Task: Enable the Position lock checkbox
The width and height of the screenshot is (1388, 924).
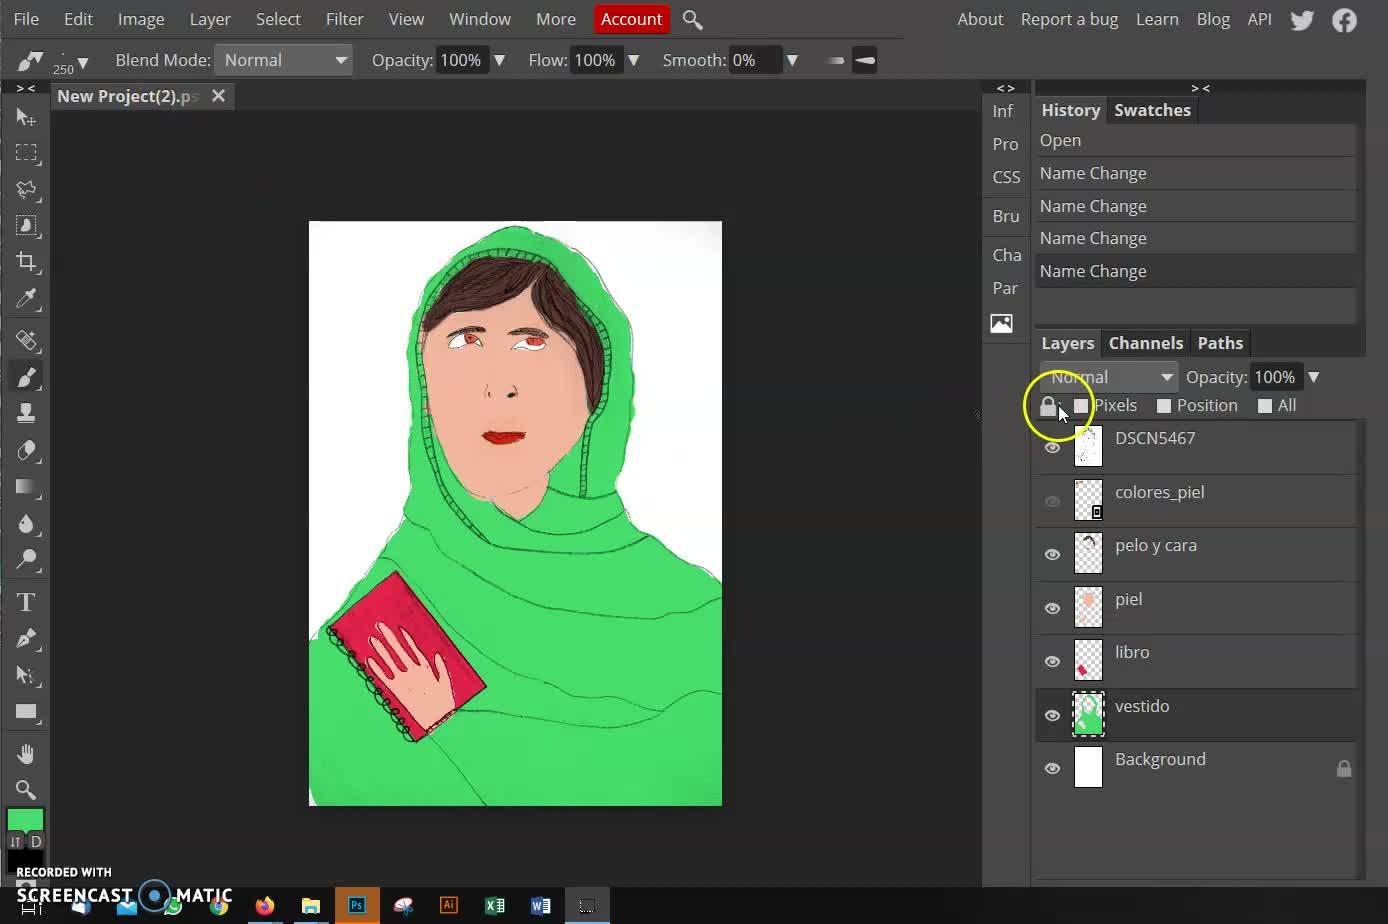Action: coord(1164,406)
